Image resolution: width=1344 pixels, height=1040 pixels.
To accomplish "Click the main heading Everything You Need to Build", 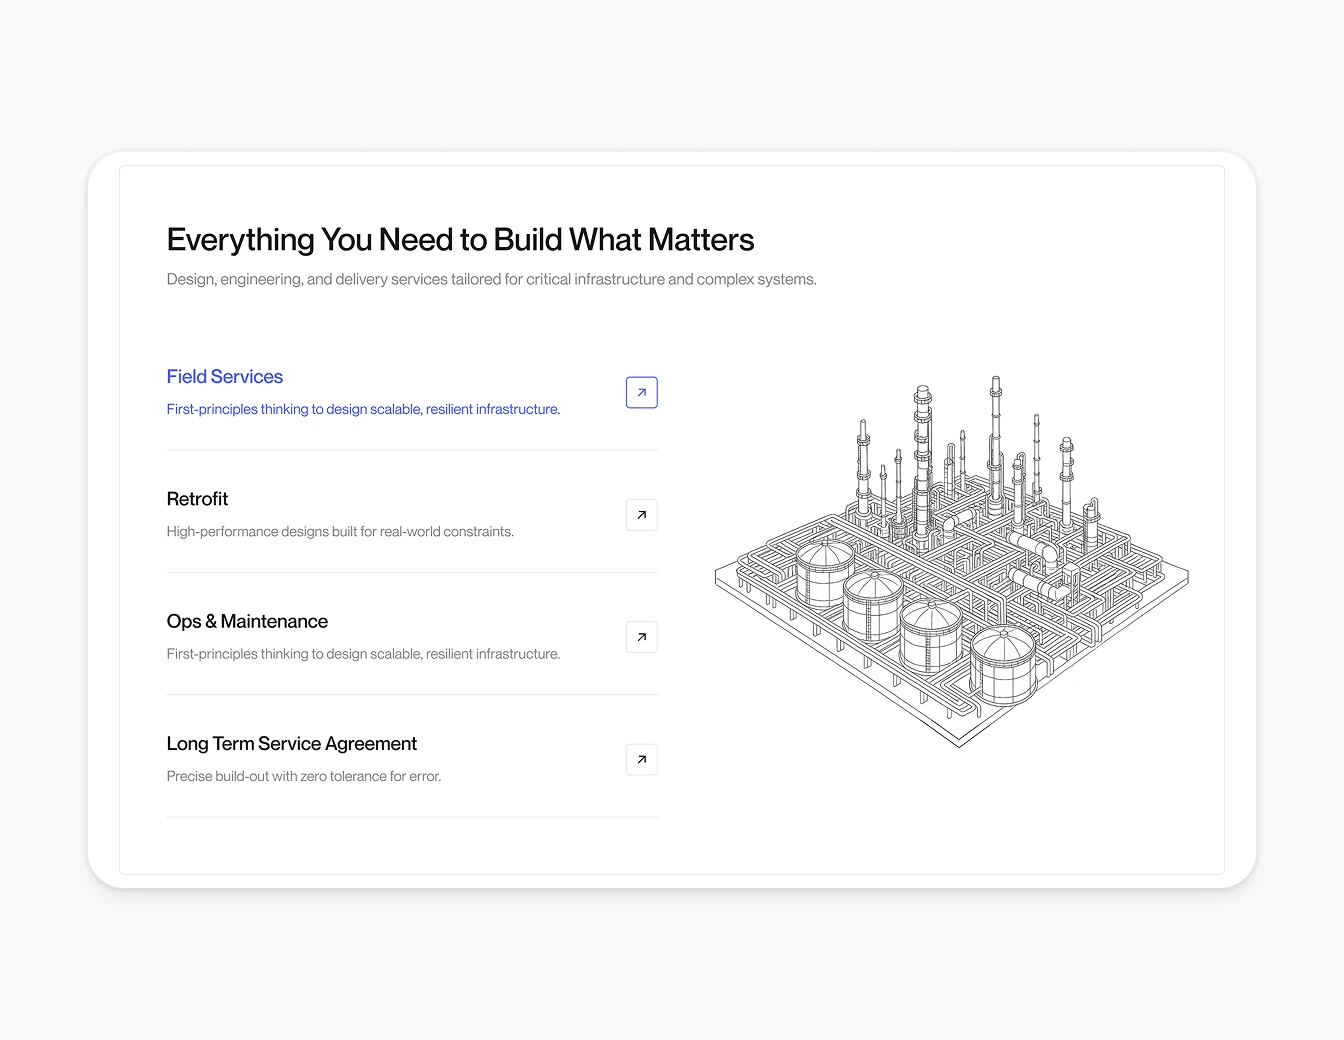I will (460, 239).
